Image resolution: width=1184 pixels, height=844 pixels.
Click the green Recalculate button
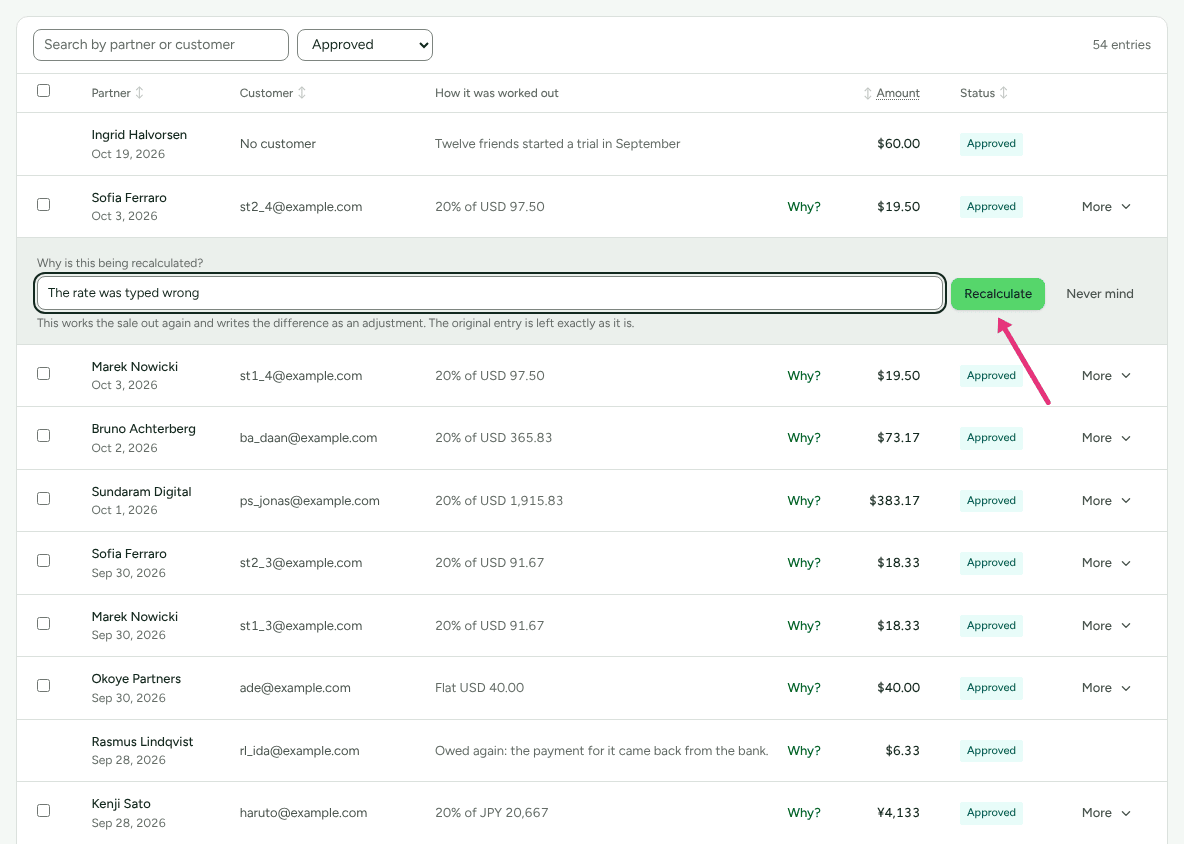[x=997, y=294]
